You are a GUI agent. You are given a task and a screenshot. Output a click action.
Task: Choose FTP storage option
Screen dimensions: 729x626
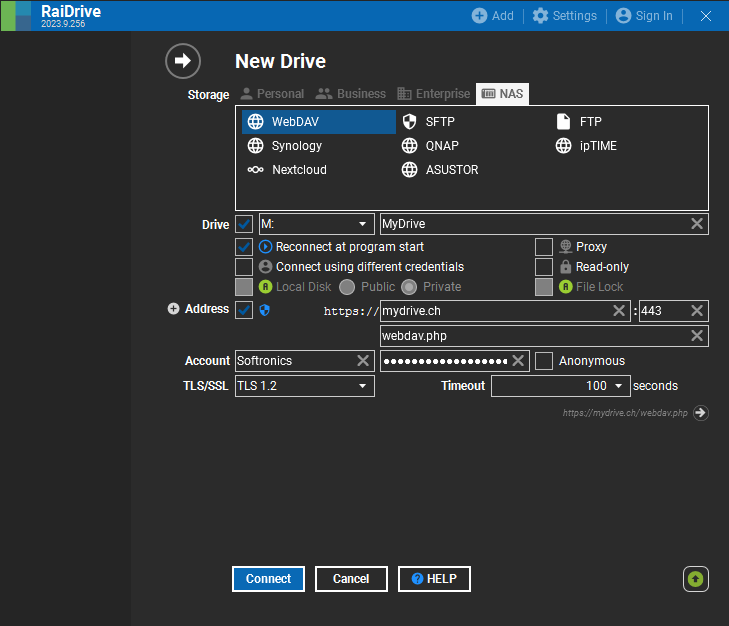(x=579, y=122)
